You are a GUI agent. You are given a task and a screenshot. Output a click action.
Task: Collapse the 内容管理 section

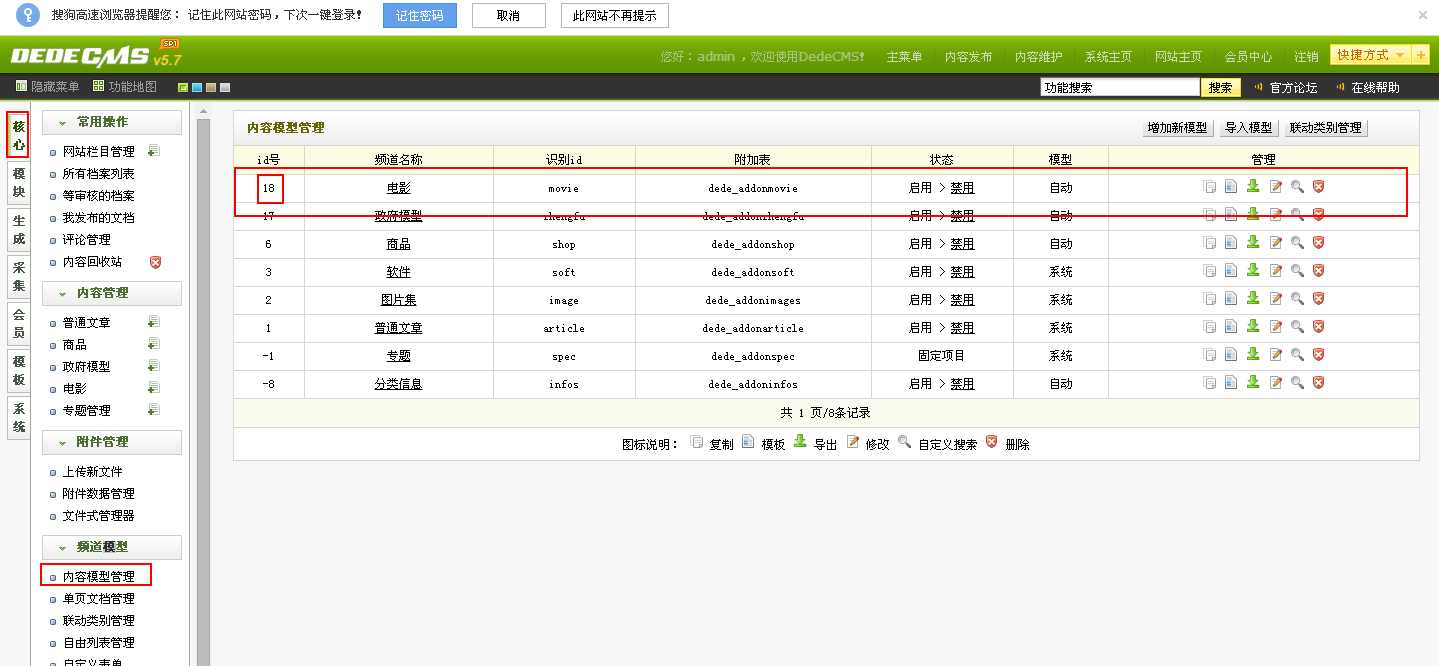pyautogui.click(x=112, y=293)
